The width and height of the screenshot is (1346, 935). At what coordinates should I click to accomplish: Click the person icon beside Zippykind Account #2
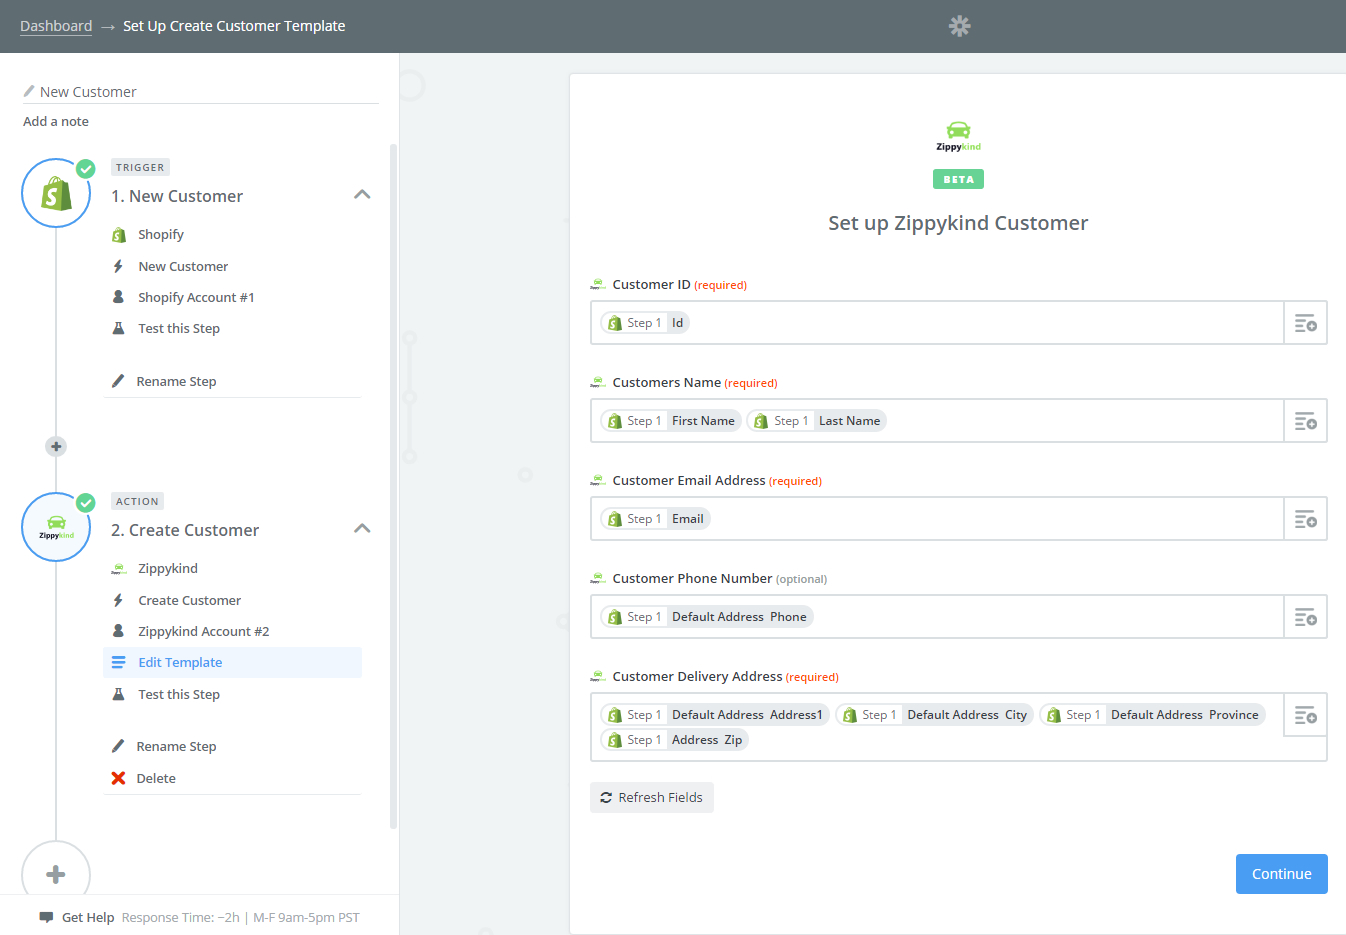click(x=118, y=631)
